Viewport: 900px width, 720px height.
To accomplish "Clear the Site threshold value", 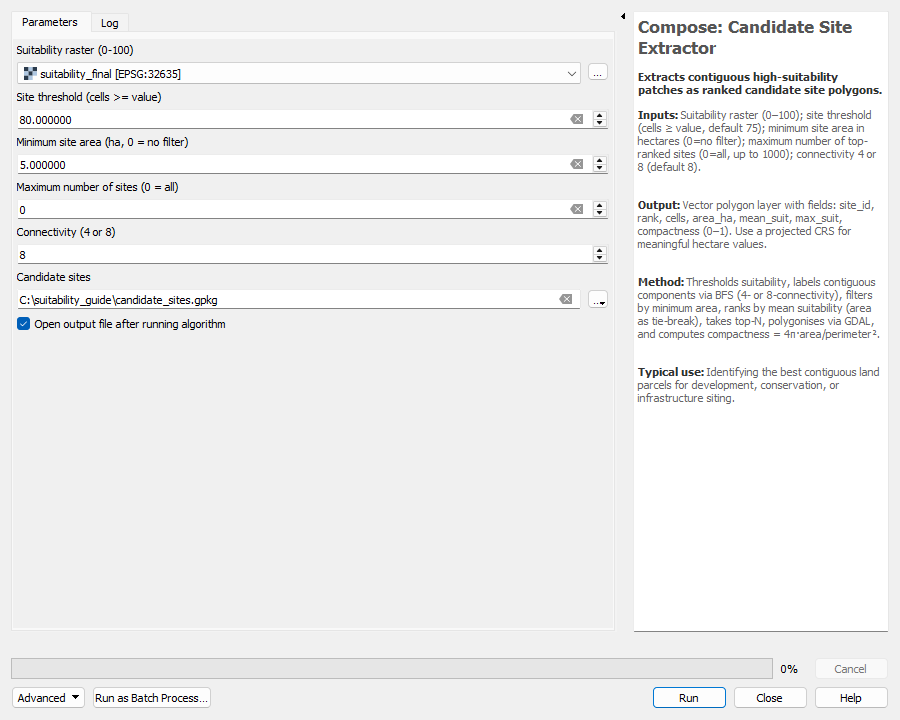I will click(x=576, y=119).
